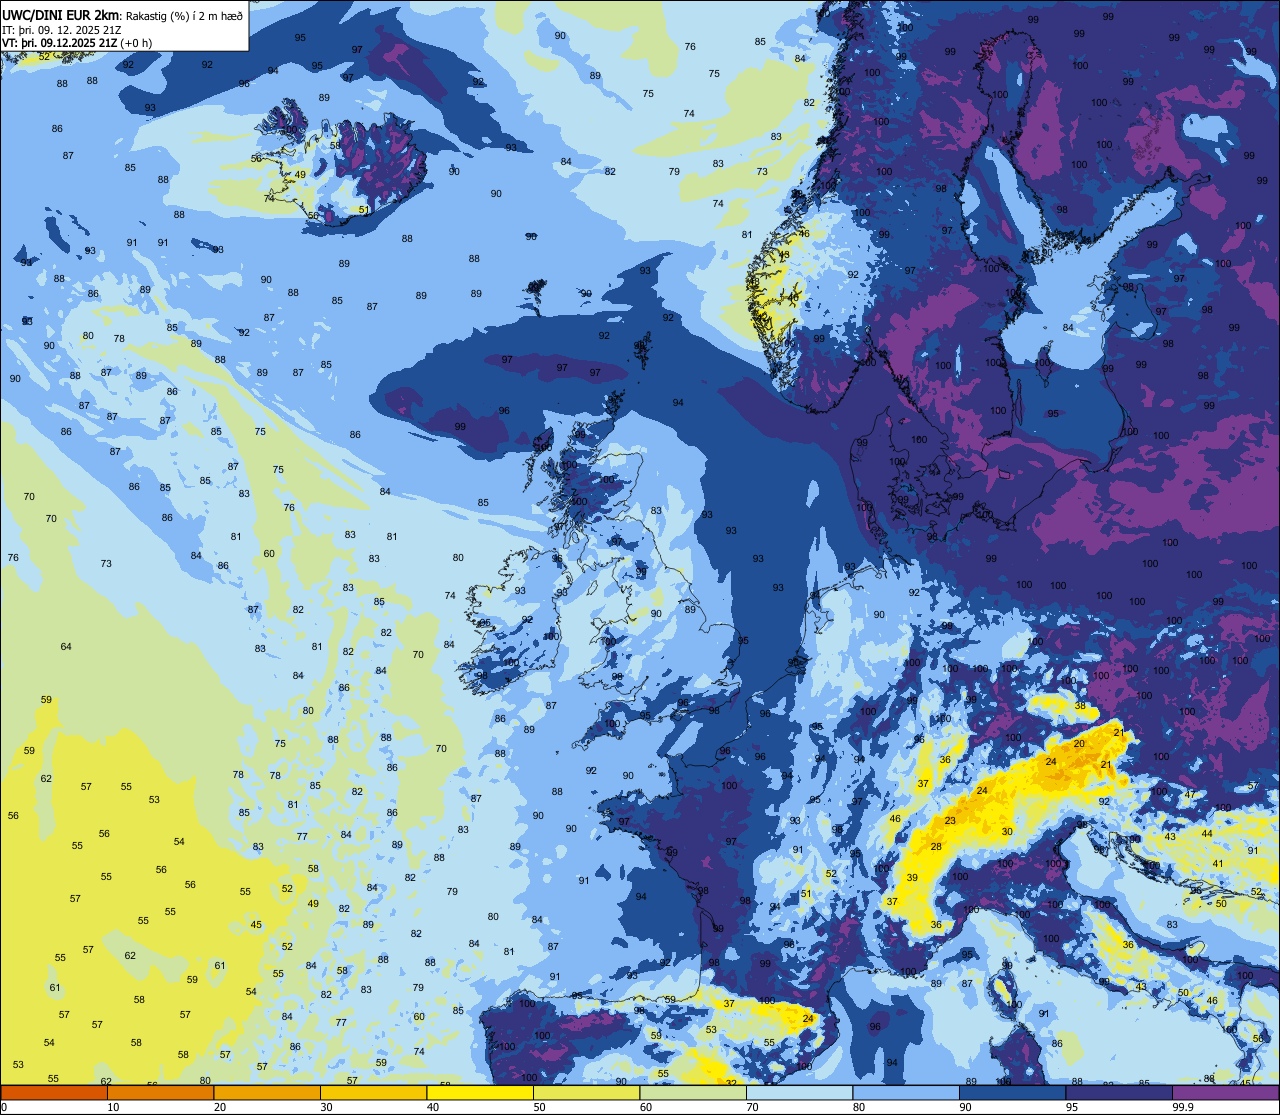The width and height of the screenshot is (1280, 1115).
Task: Select the 90–95 medium blue legend swatch
Action: (1012, 1092)
